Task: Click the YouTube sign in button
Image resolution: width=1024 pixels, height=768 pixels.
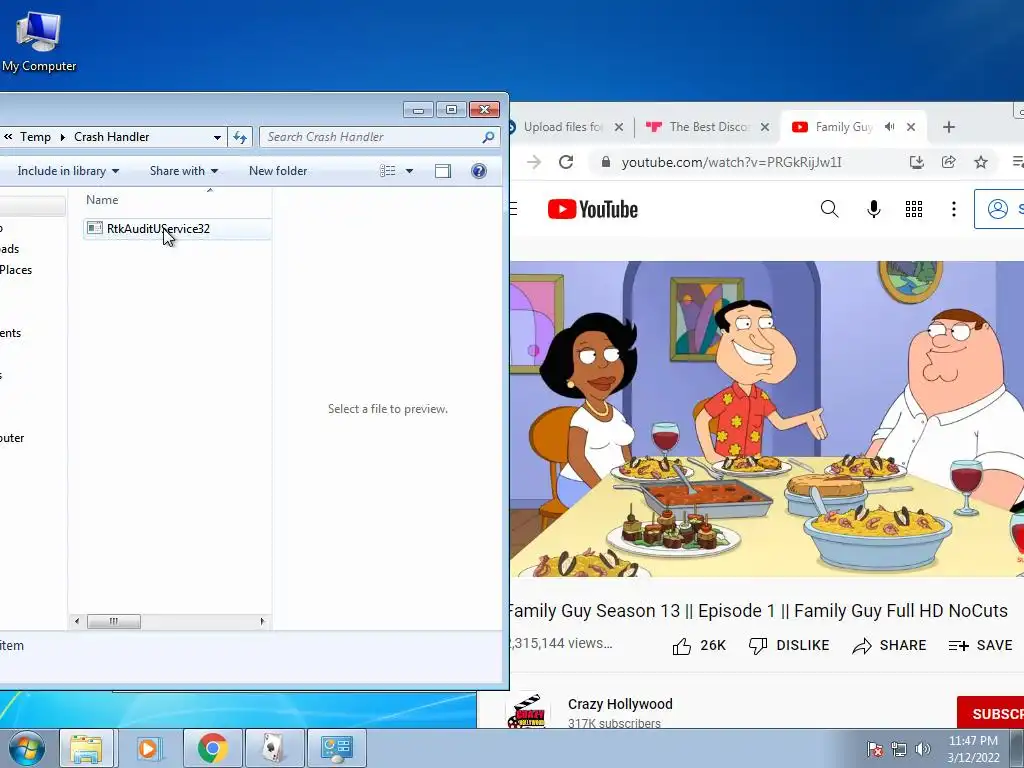Action: (x=999, y=209)
